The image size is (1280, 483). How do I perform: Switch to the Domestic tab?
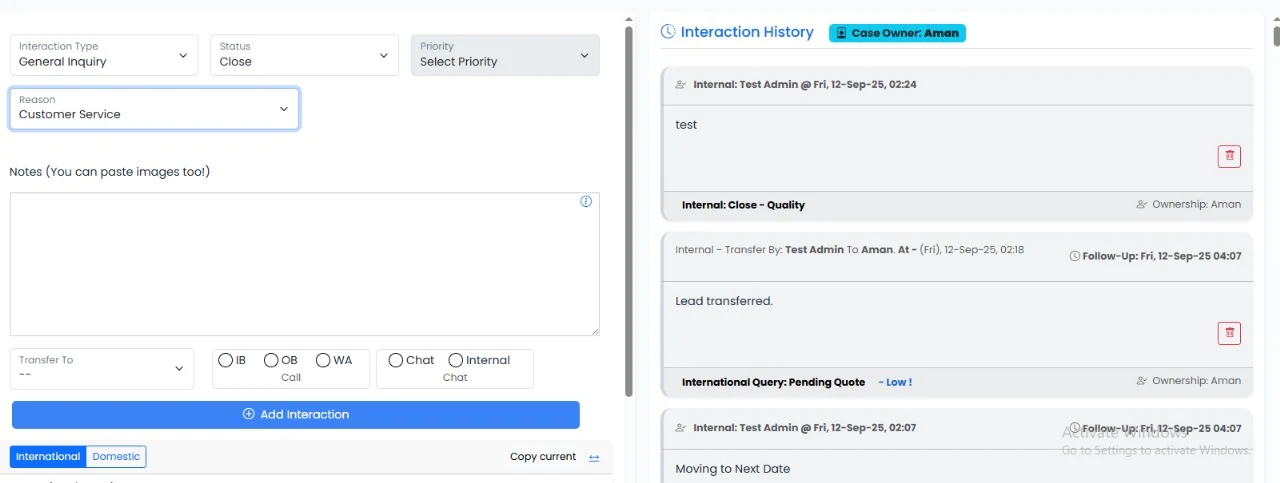[116, 457]
